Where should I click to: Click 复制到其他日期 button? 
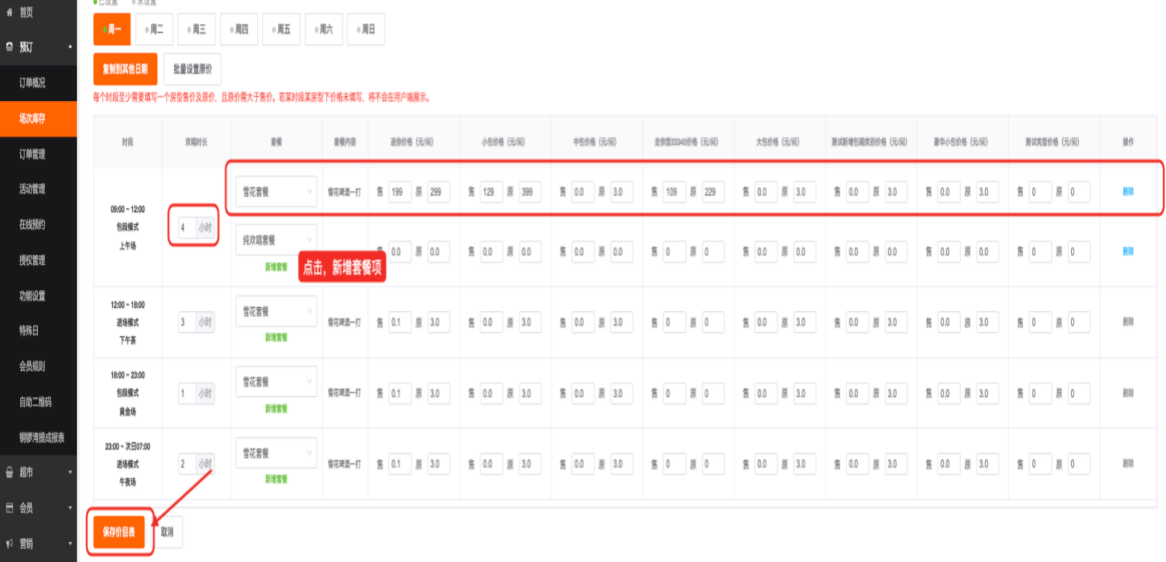[x=125, y=70]
